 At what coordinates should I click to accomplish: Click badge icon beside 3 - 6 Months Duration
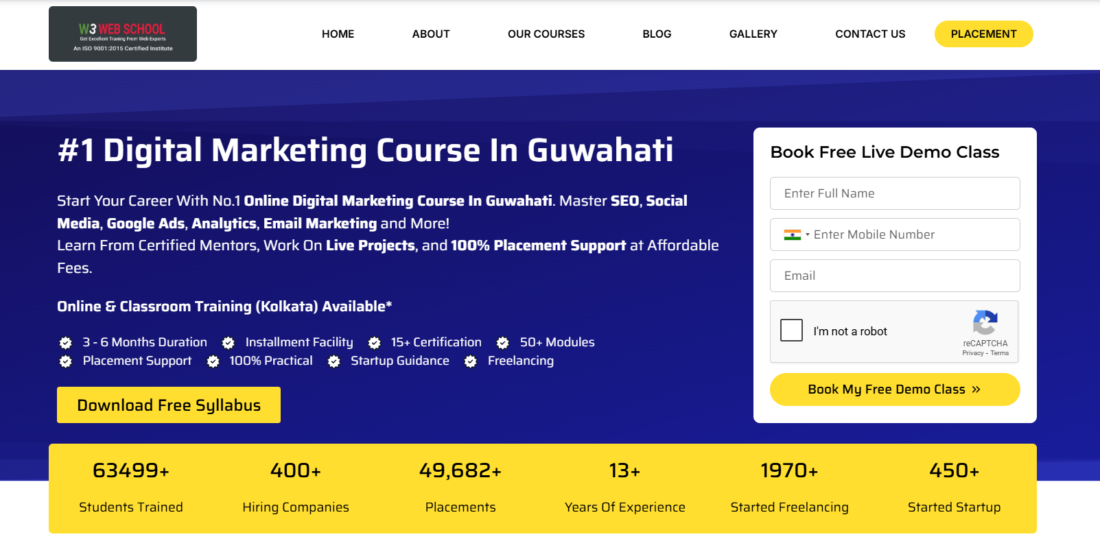65,343
